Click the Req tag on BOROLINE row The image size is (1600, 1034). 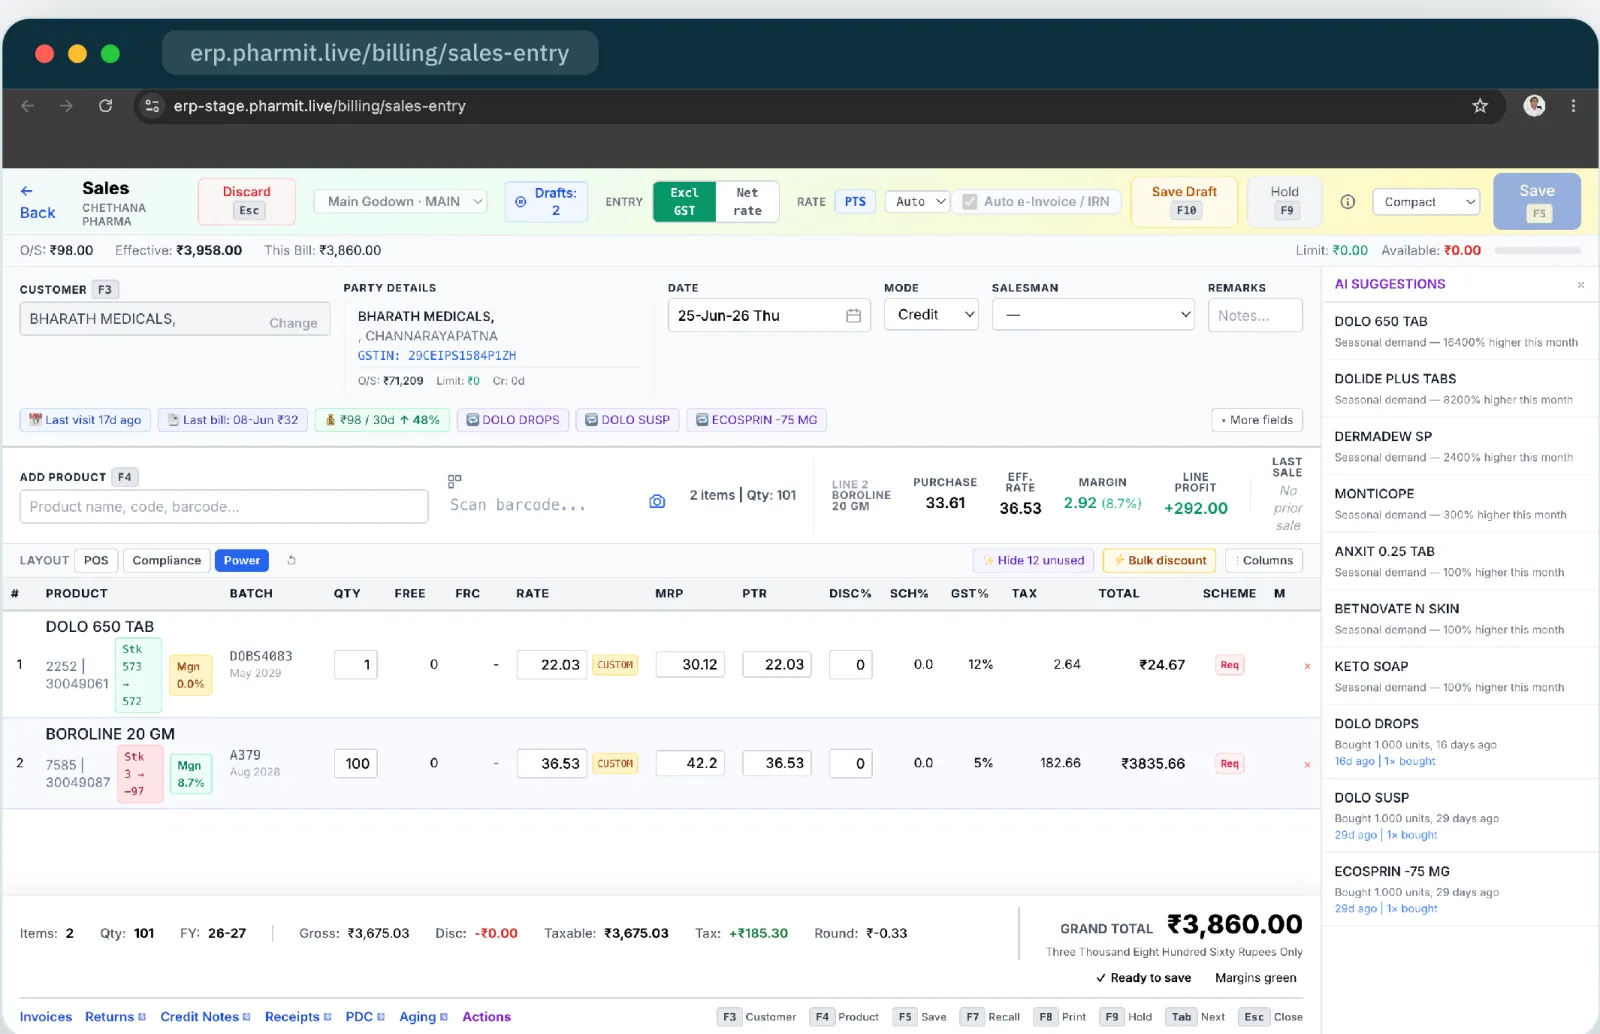(1230, 764)
